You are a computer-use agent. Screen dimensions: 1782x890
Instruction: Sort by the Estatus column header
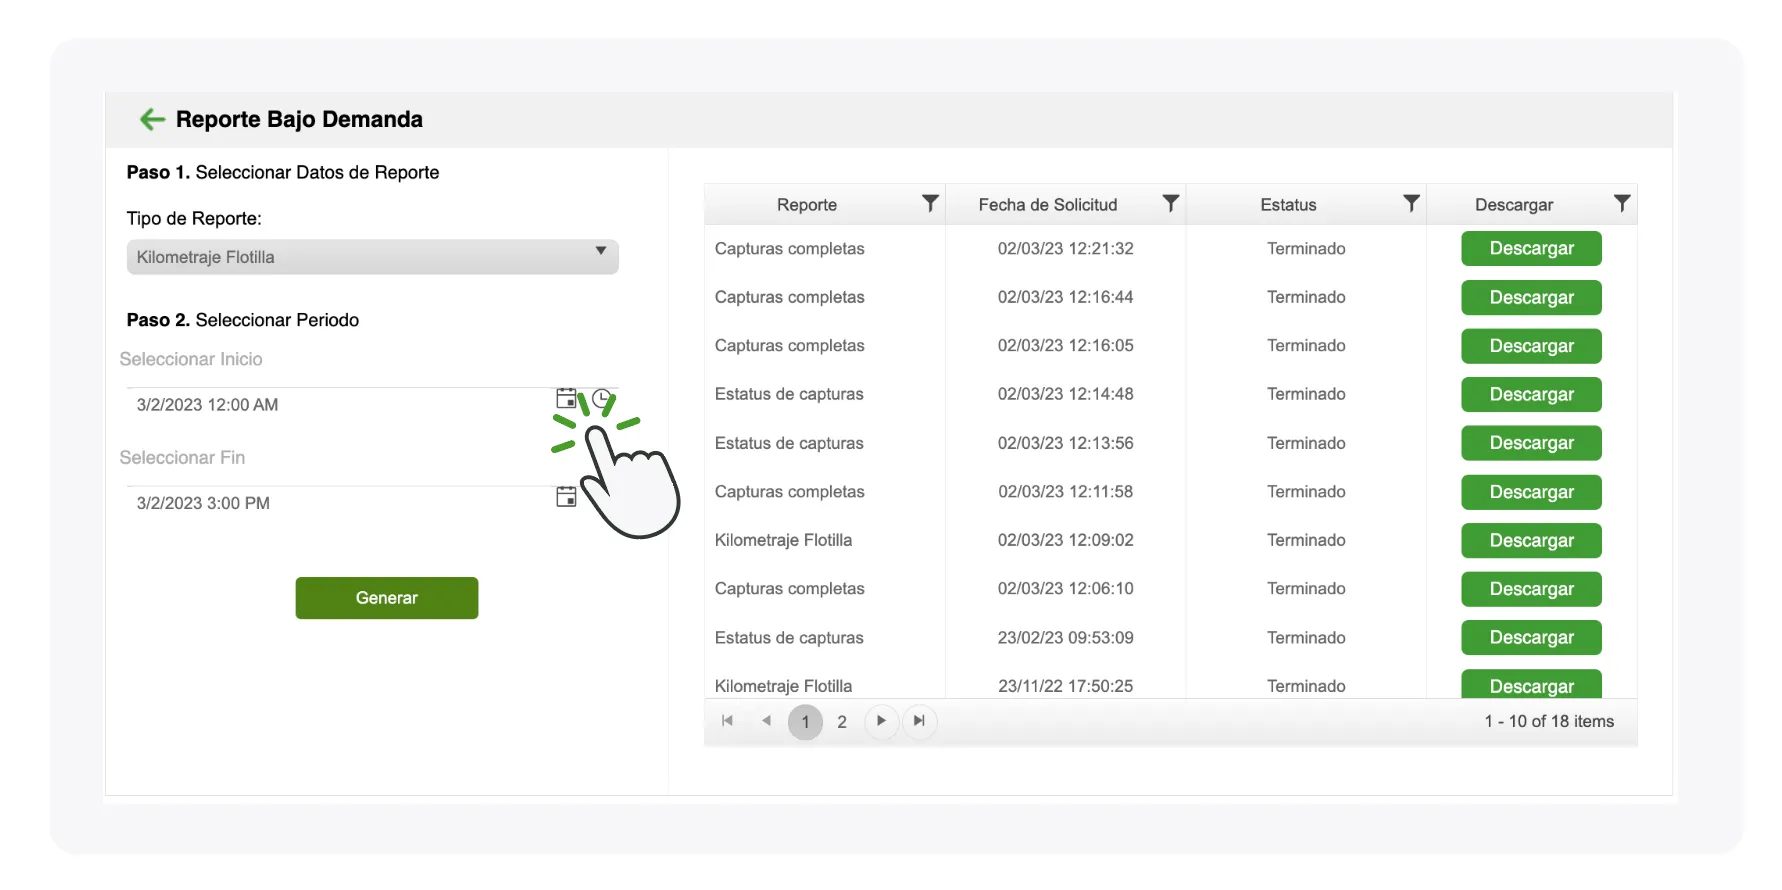pyautogui.click(x=1288, y=205)
